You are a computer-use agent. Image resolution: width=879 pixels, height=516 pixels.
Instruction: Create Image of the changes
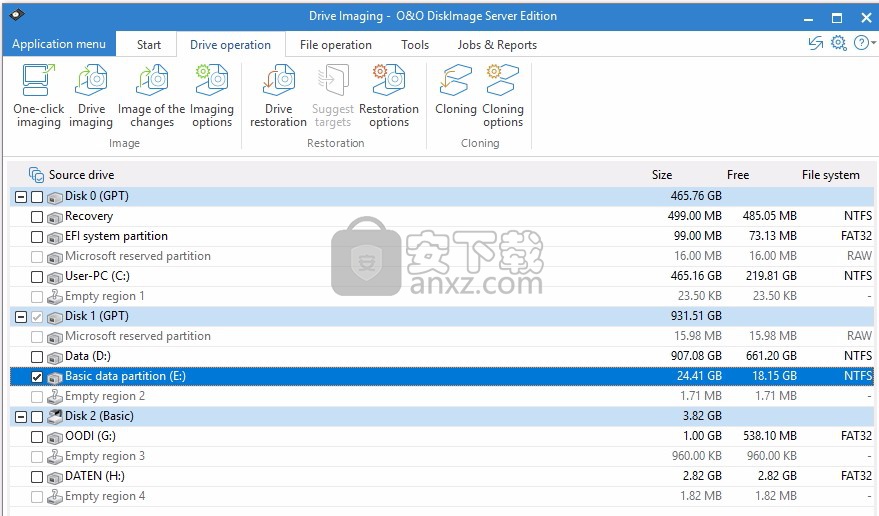pos(151,95)
